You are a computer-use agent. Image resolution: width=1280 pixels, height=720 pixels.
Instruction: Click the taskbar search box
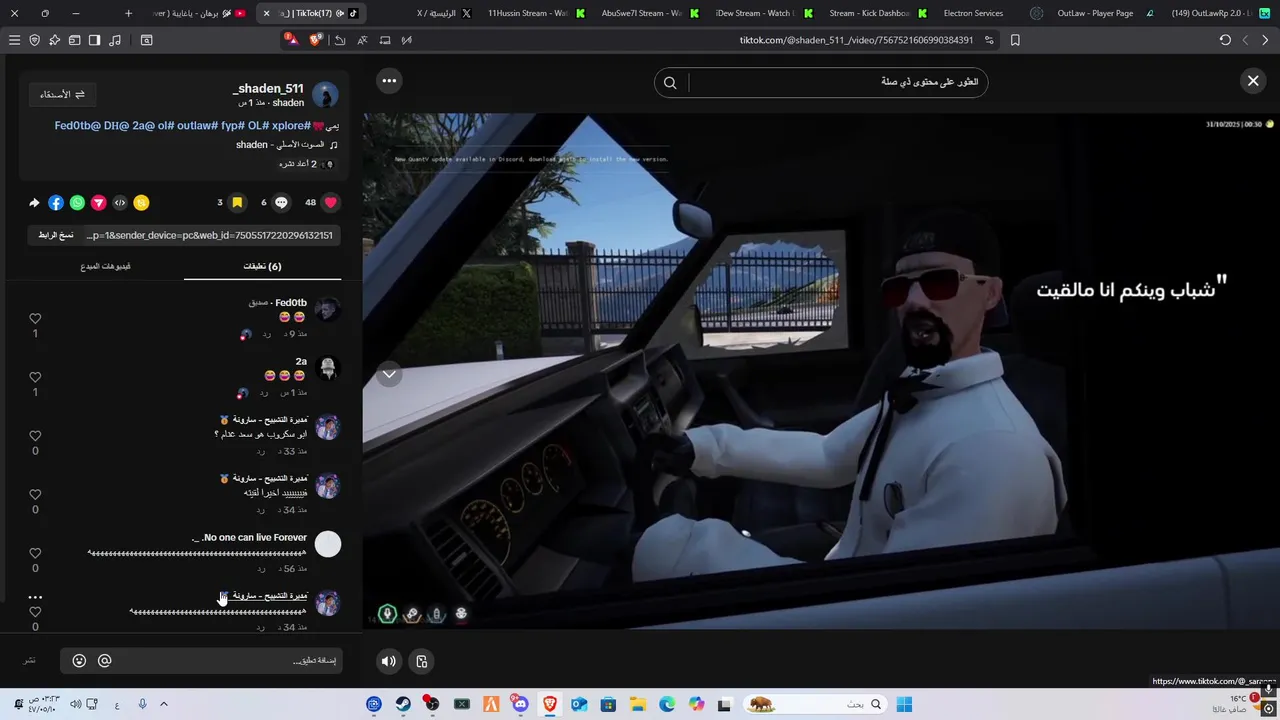click(x=814, y=704)
